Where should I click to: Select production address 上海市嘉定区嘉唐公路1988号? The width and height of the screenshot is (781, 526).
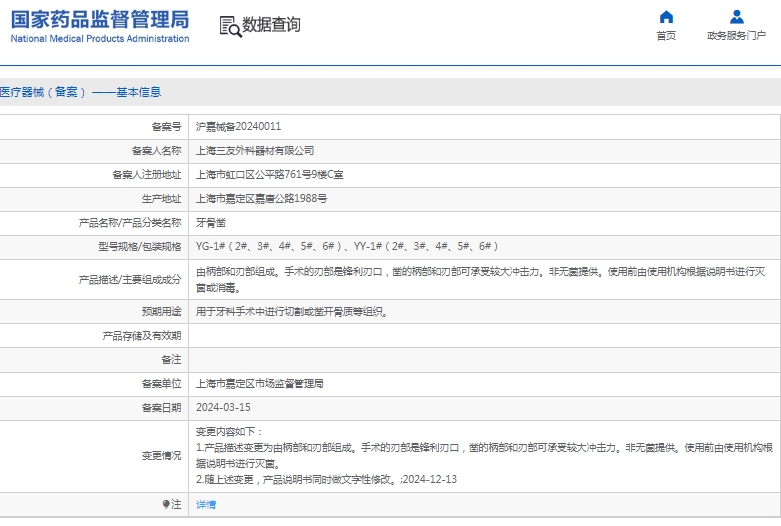[x=261, y=198]
